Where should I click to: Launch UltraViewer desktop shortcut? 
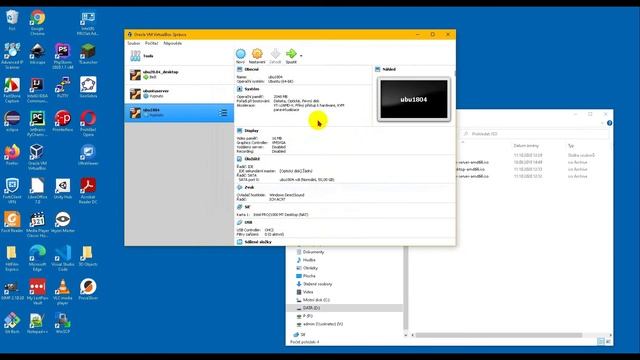pos(88,155)
